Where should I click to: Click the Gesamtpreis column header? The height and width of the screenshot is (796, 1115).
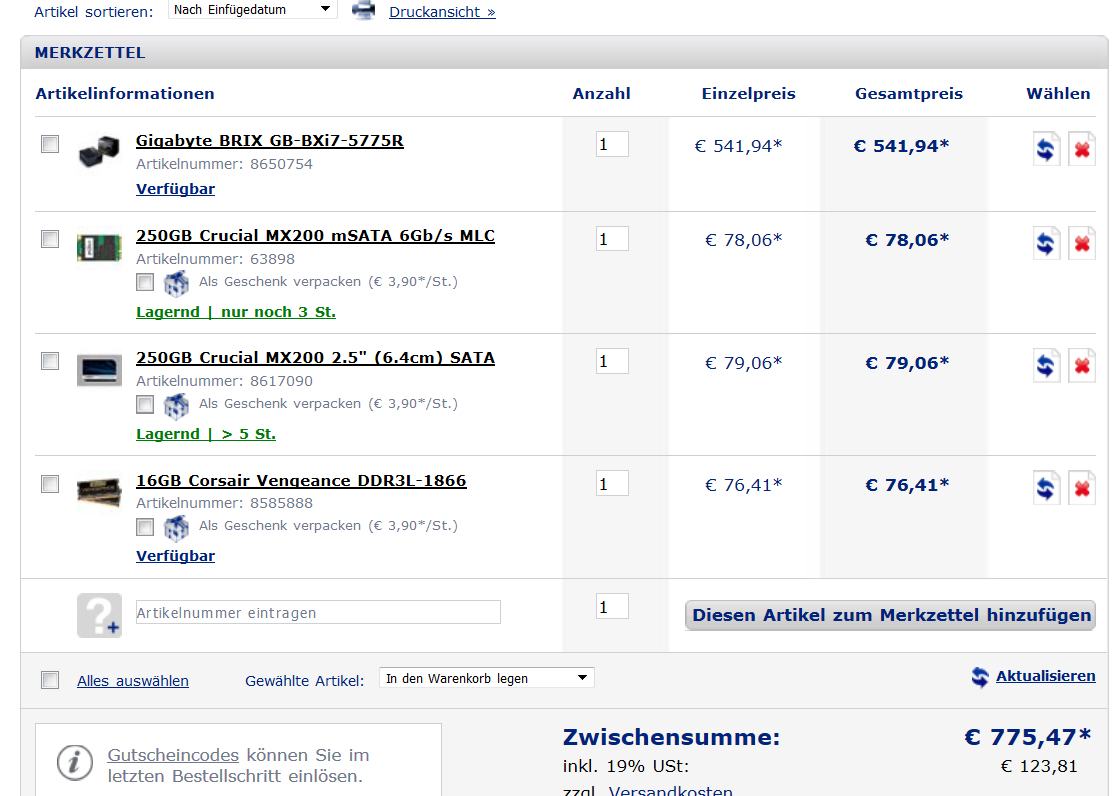coord(909,94)
